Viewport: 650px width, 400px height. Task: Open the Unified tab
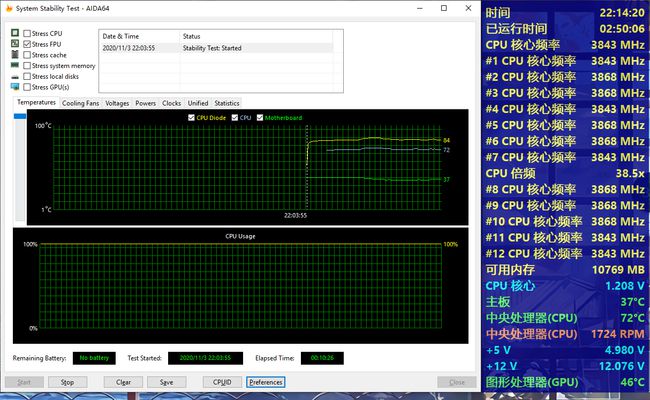[198, 103]
